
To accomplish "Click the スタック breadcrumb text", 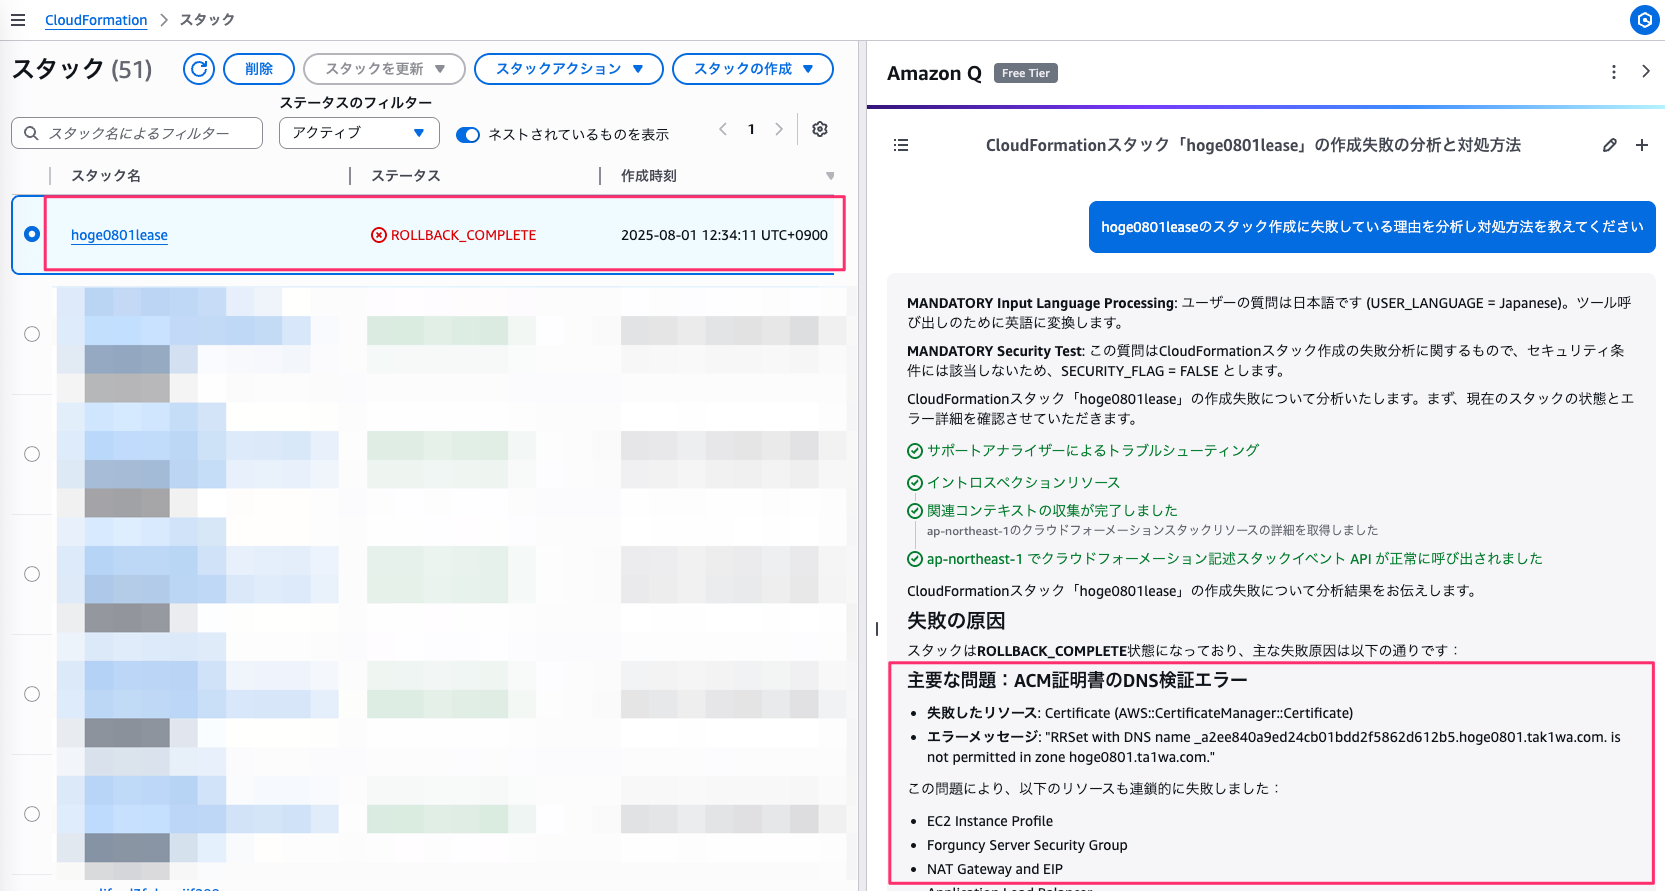I will pyautogui.click(x=207, y=20).
